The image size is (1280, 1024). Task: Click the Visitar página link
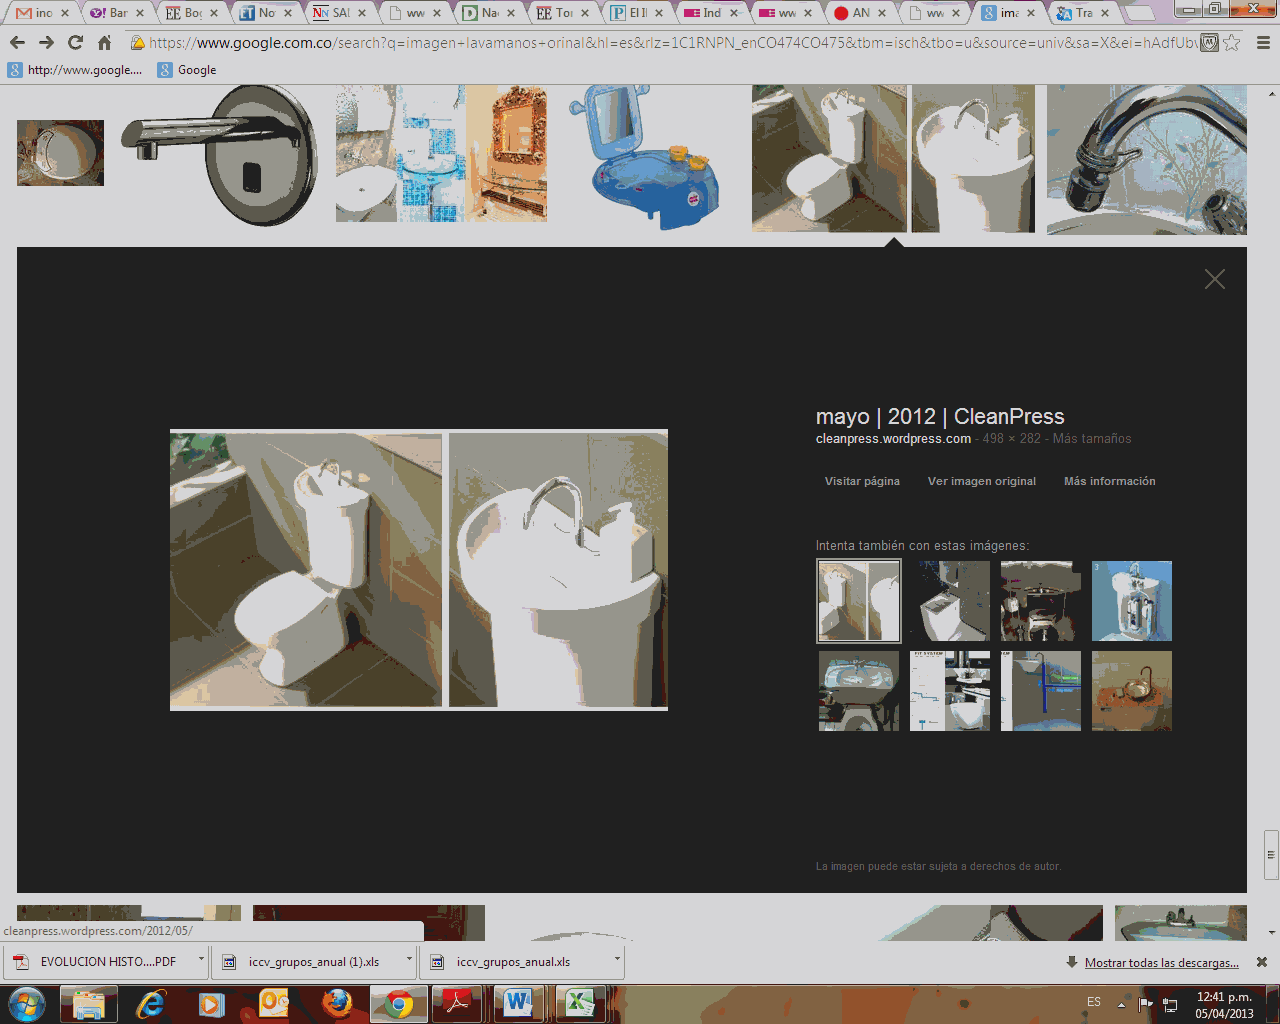[x=862, y=481]
